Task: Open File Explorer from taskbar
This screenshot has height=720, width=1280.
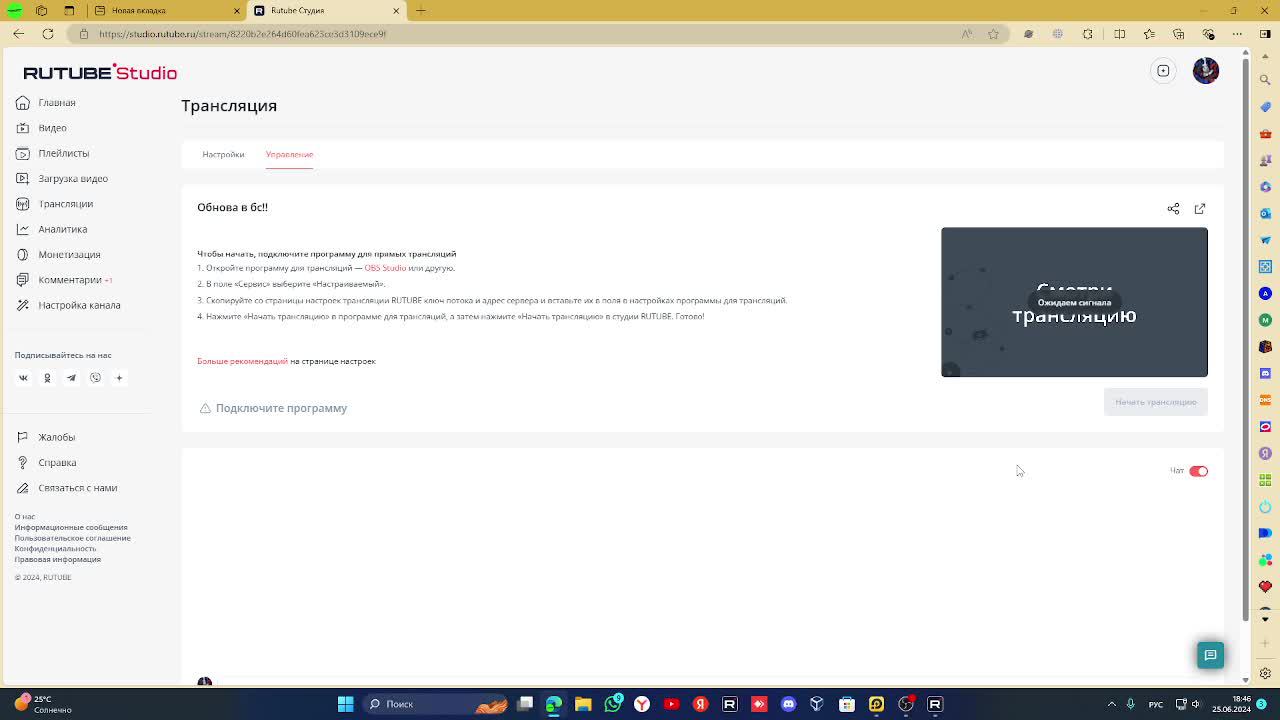Action: pyautogui.click(x=583, y=704)
